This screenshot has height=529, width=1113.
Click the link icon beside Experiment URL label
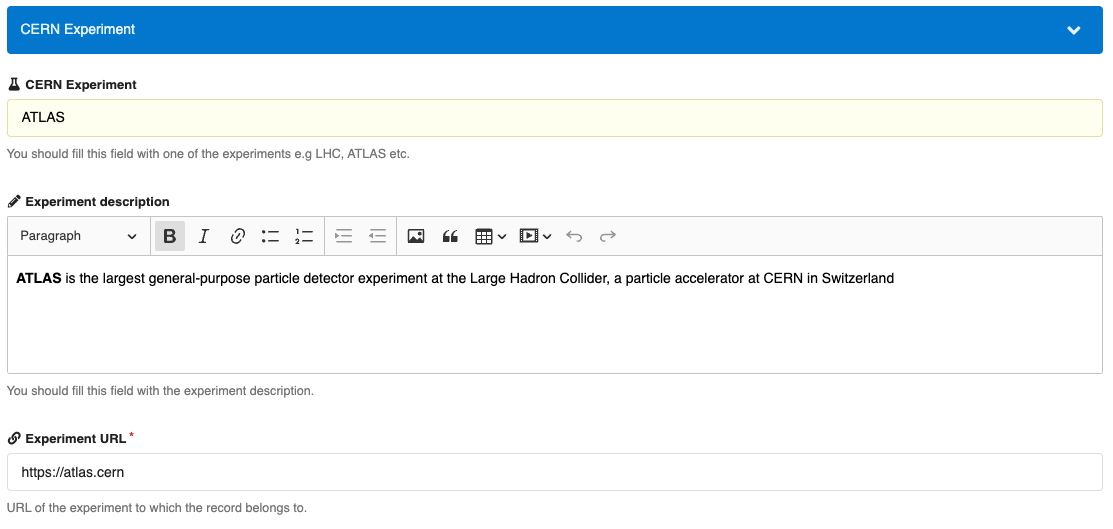coord(13,439)
